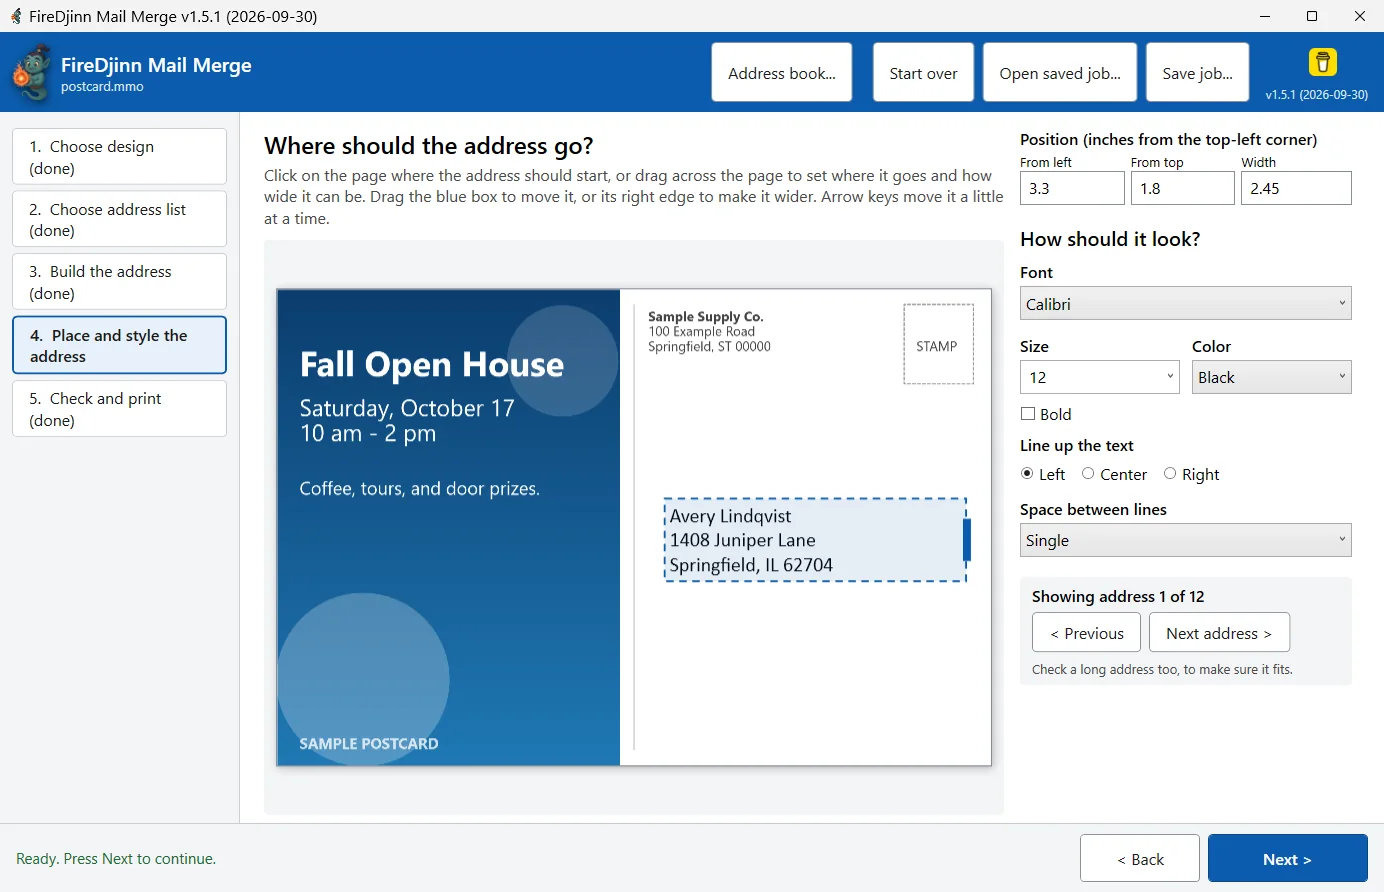Click the yellow coffee cup donate icon

pos(1323,62)
